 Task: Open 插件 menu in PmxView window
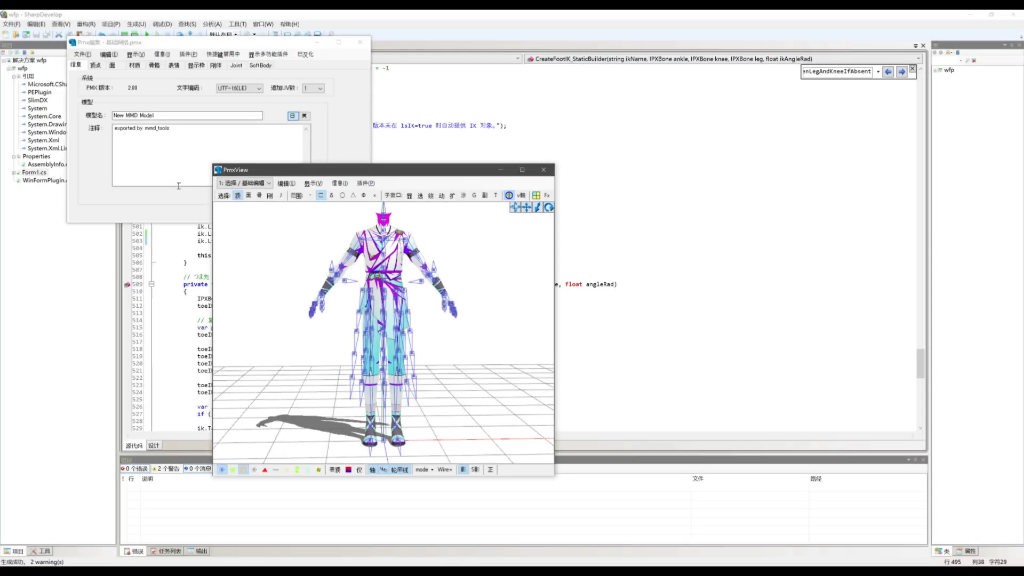coord(366,184)
